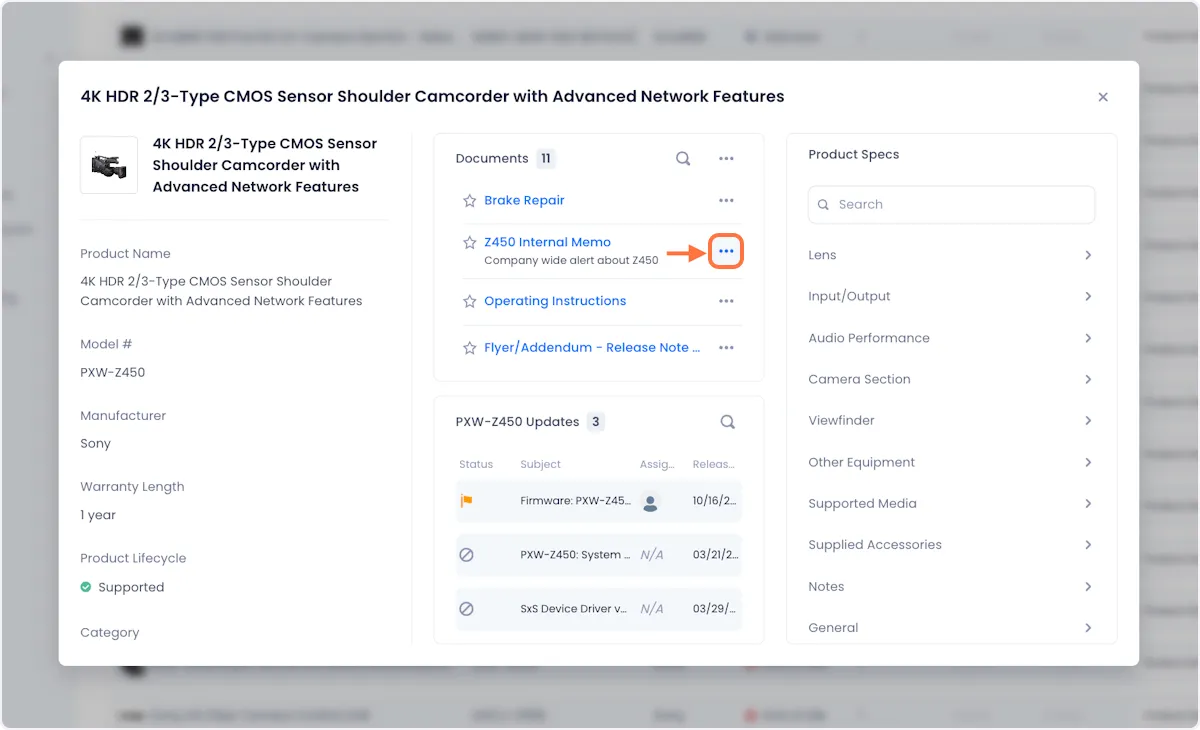Open more options for Flyer/Addendum document
The image size is (1200, 730).
pyautogui.click(x=727, y=348)
